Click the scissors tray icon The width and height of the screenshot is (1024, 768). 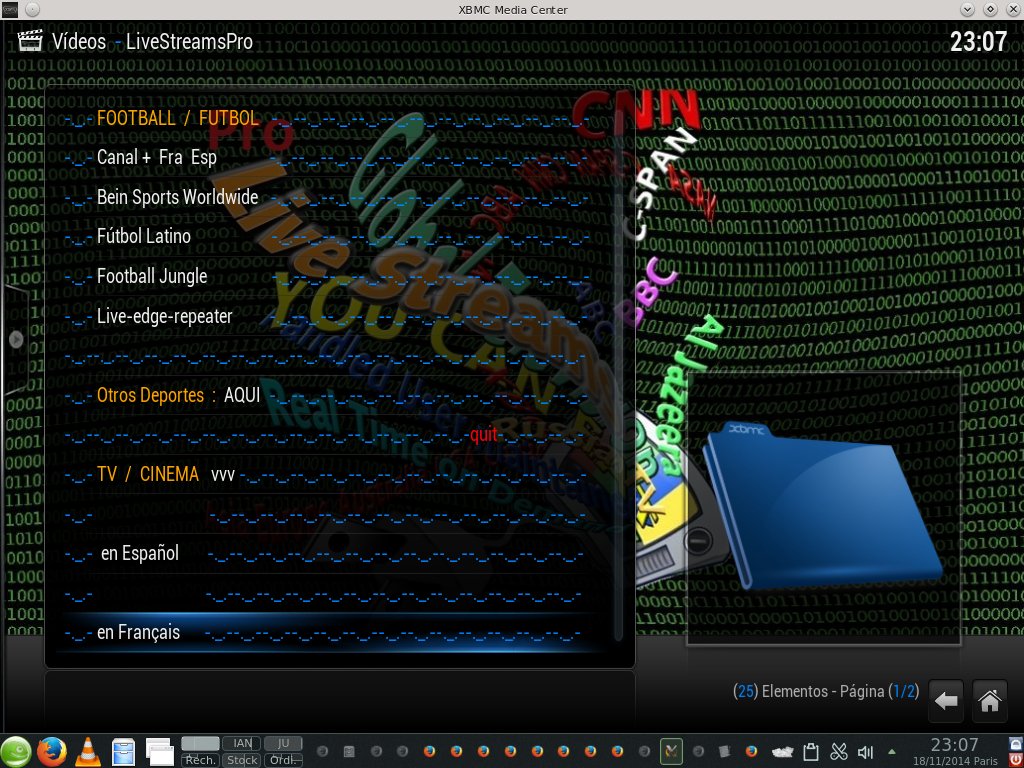click(x=839, y=752)
